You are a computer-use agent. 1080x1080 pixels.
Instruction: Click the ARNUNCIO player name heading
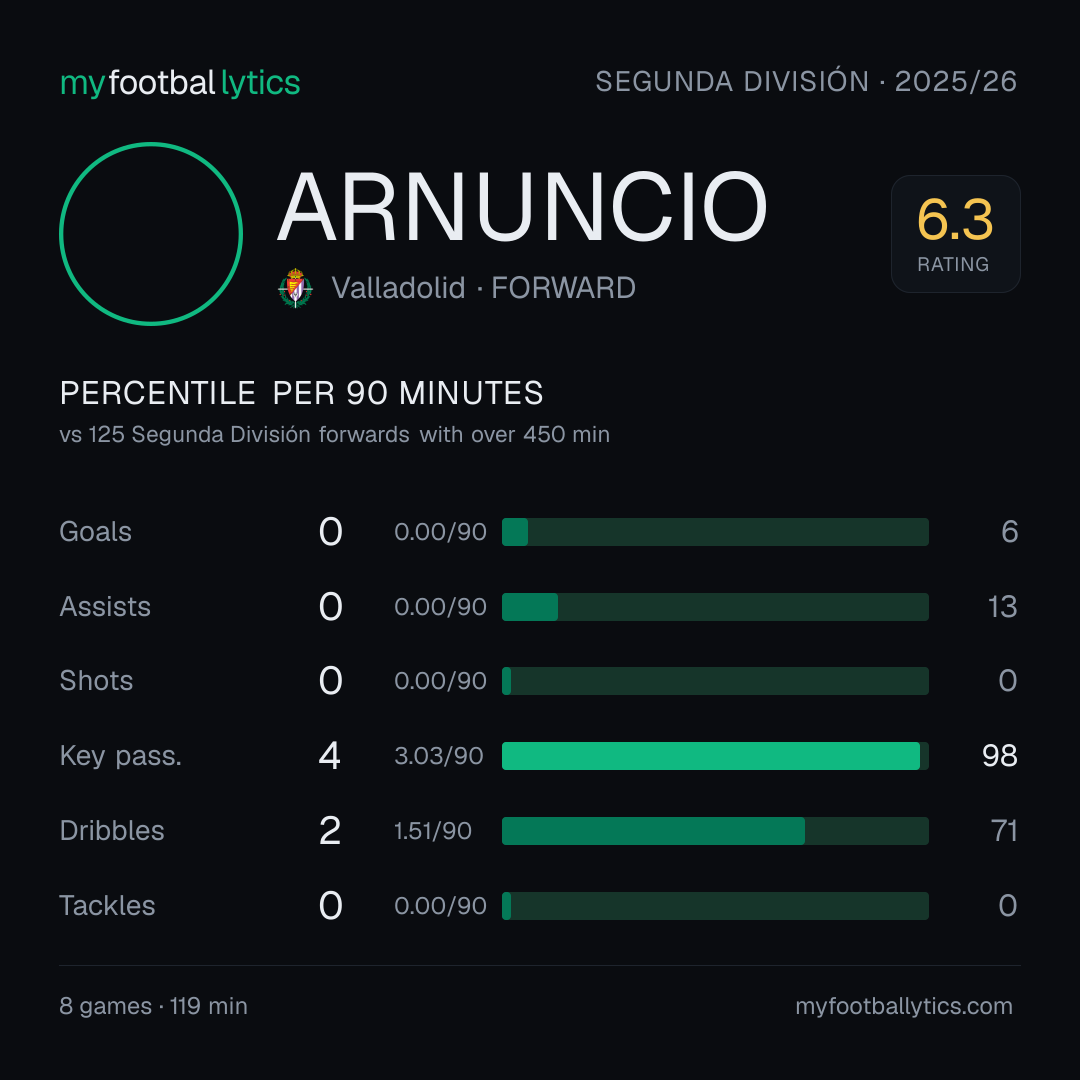[522, 207]
